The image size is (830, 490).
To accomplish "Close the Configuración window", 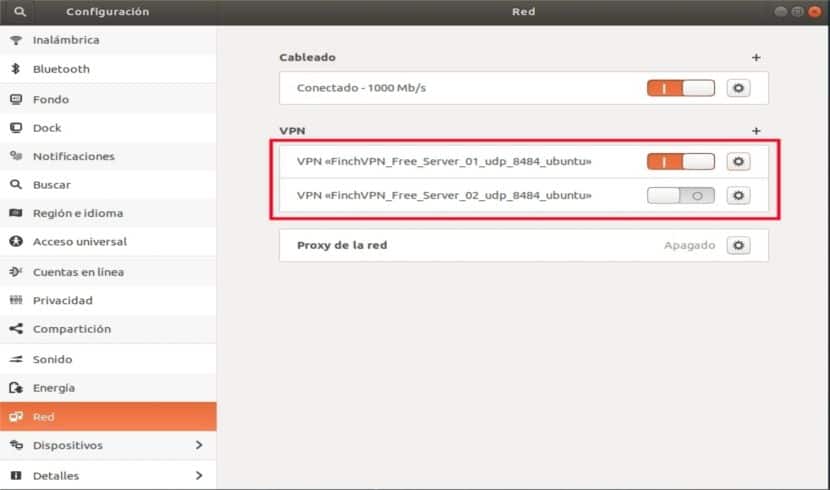I will [814, 12].
